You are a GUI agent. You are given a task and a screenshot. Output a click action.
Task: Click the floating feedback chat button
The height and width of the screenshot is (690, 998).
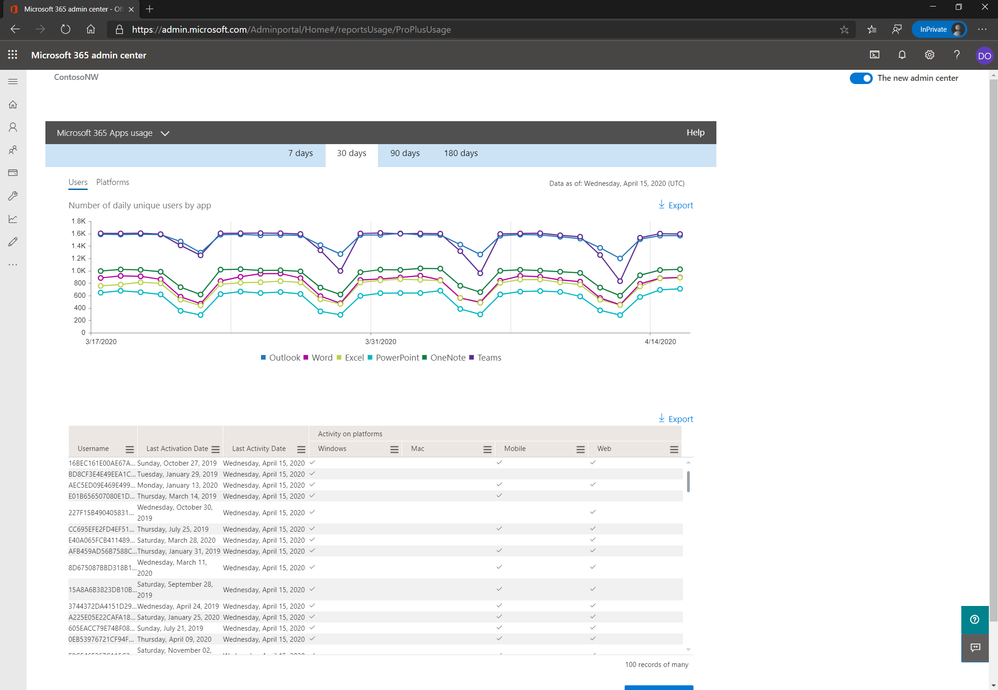pyautogui.click(x=974, y=647)
